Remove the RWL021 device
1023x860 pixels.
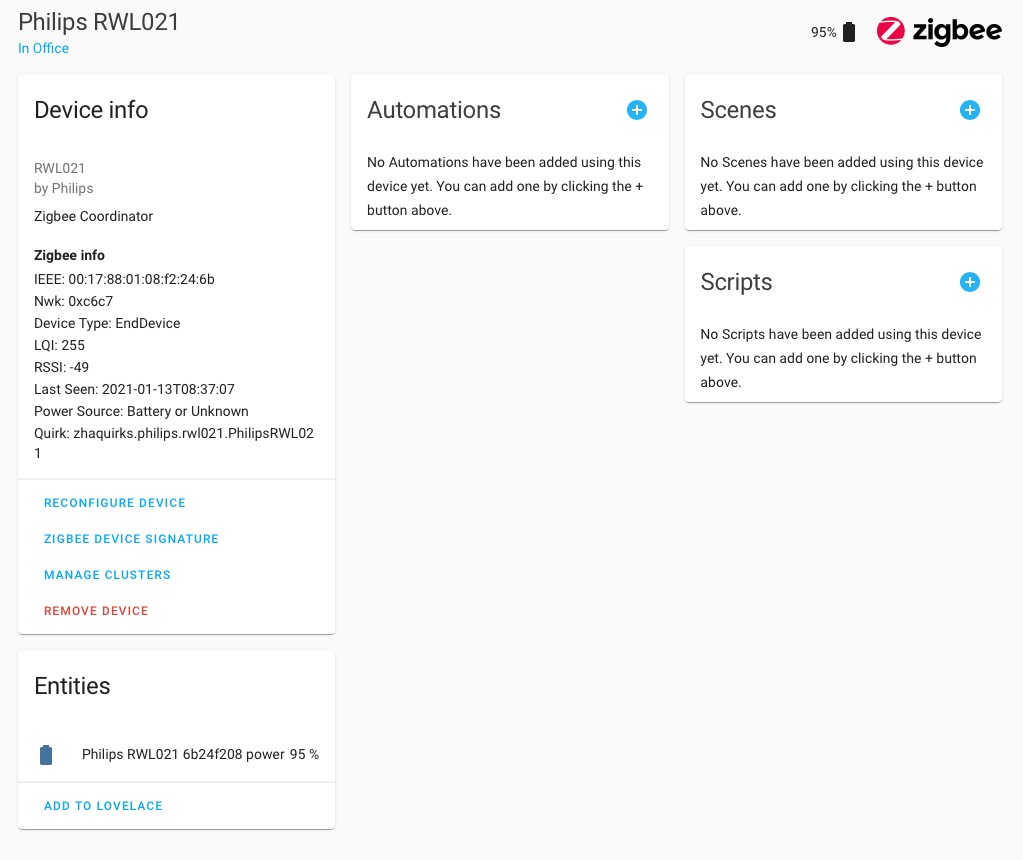point(96,611)
